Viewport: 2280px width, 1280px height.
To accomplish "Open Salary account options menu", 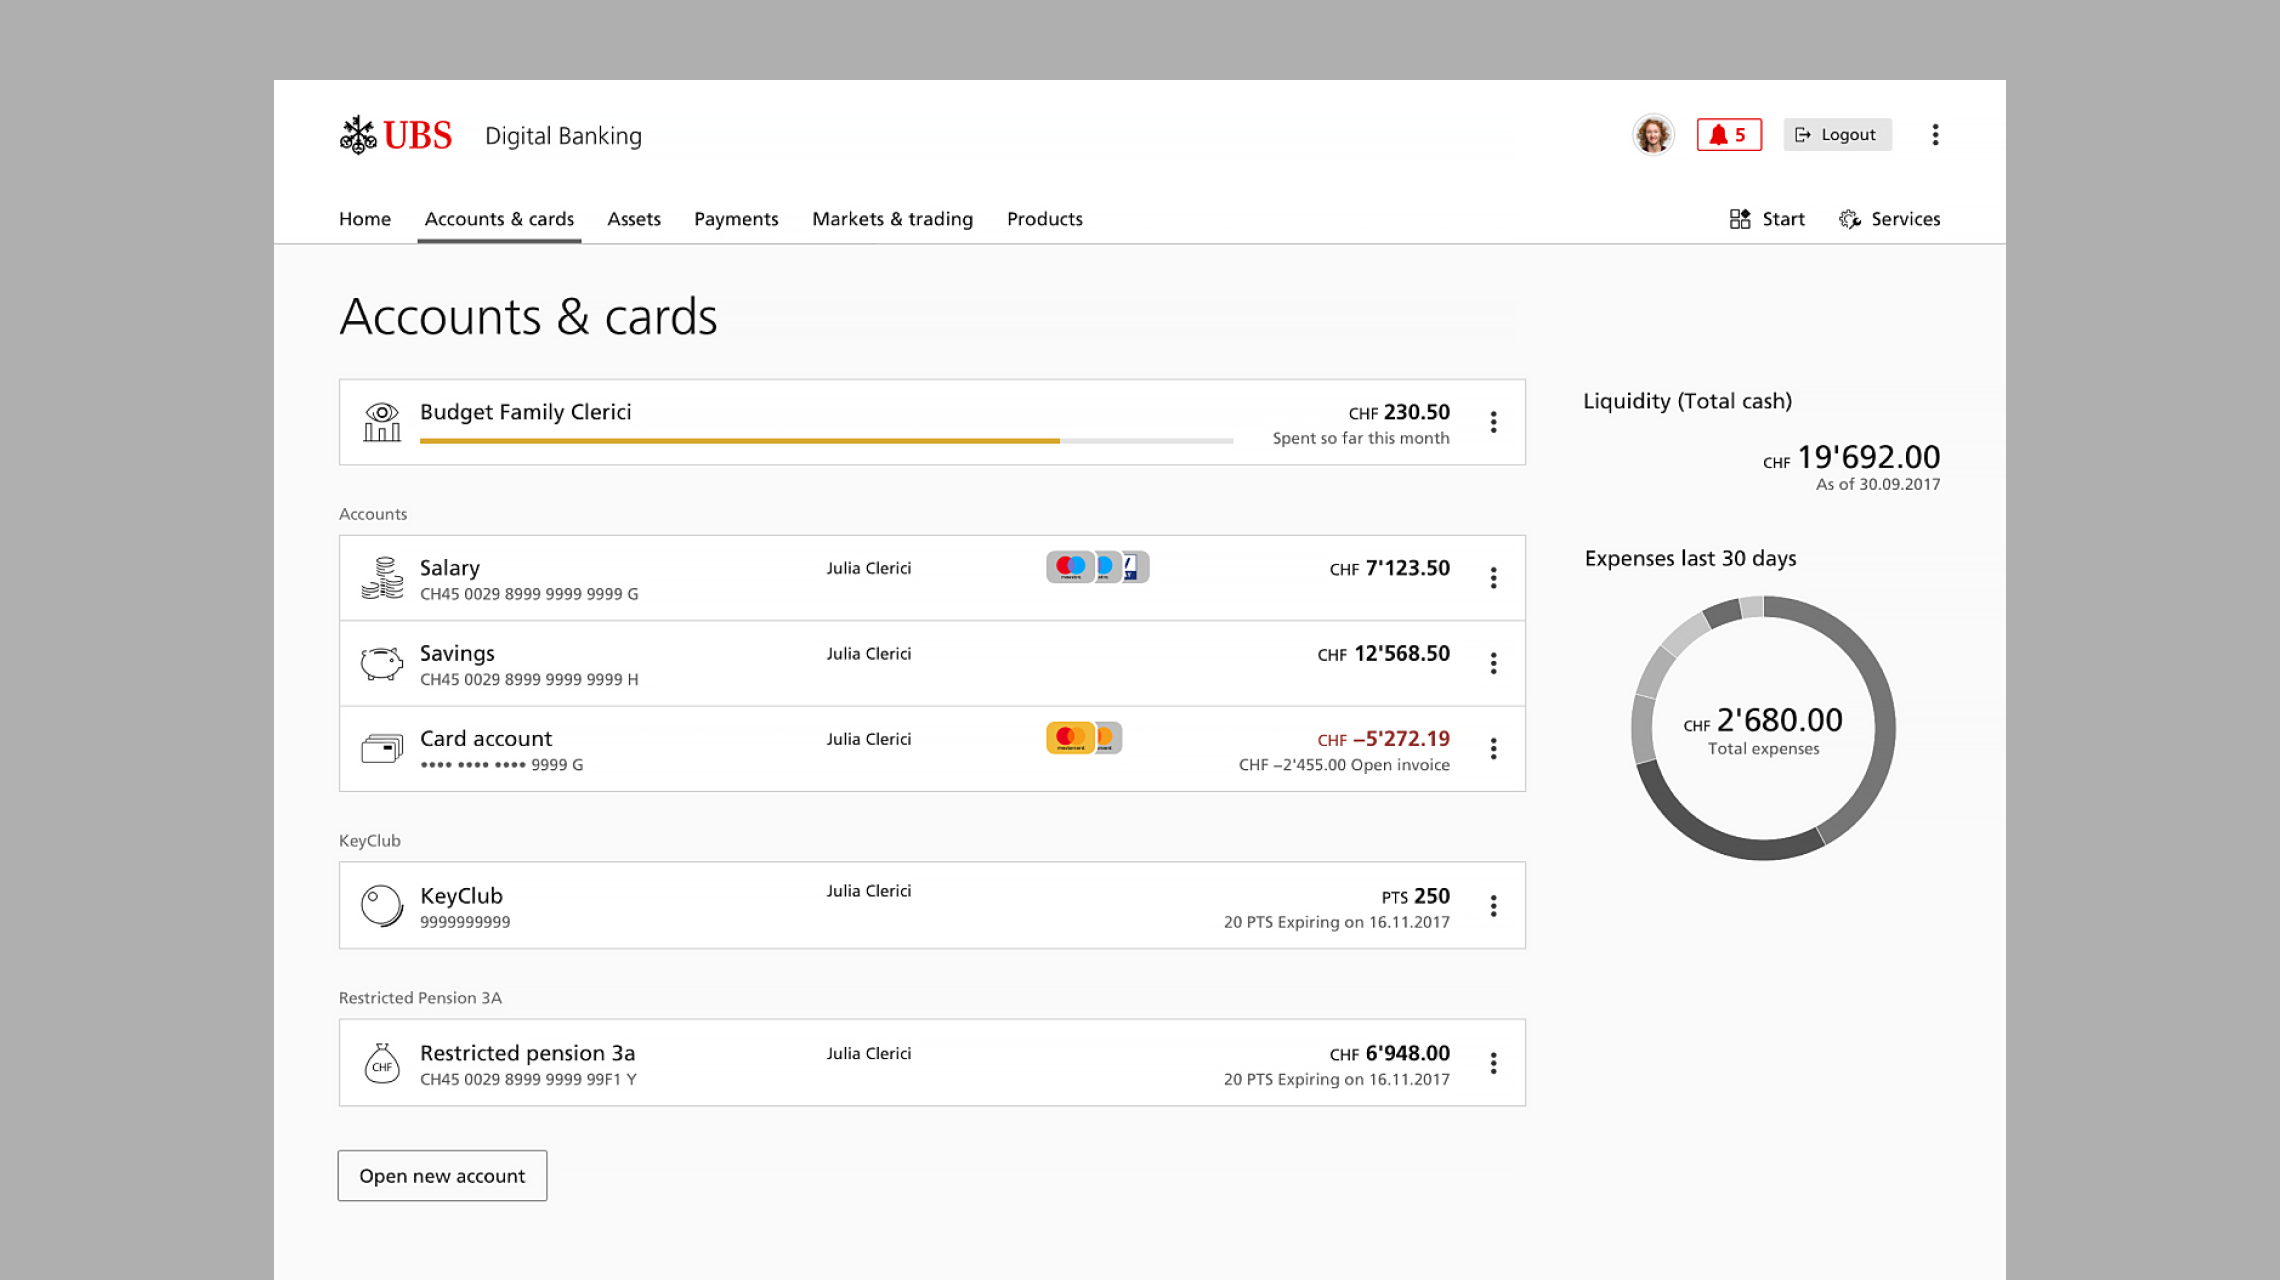I will click(1493, 578).
